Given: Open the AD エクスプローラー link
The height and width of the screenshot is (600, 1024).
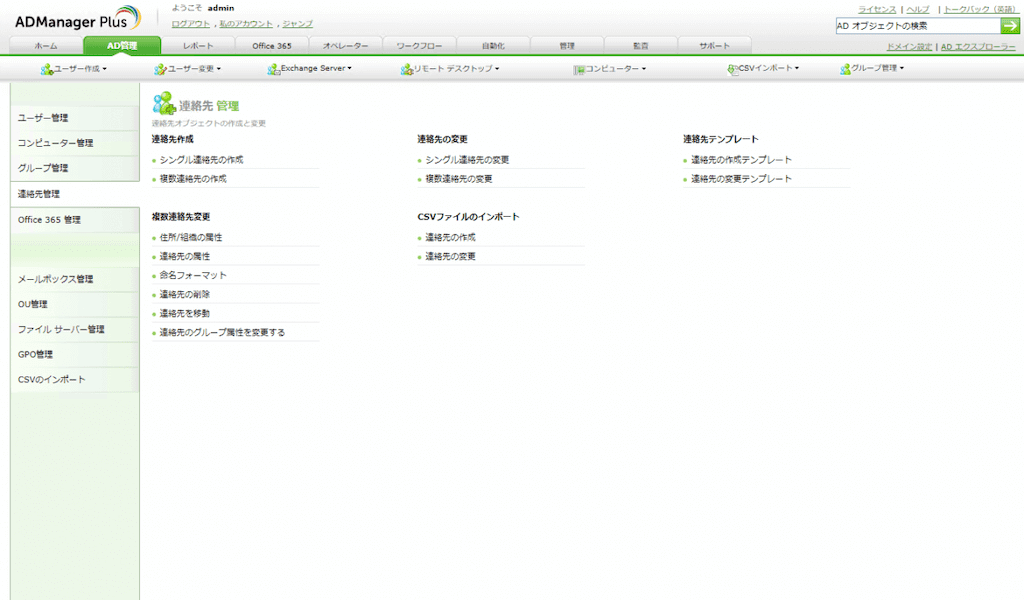Looking at the screenshot, I should coord(978,47).
